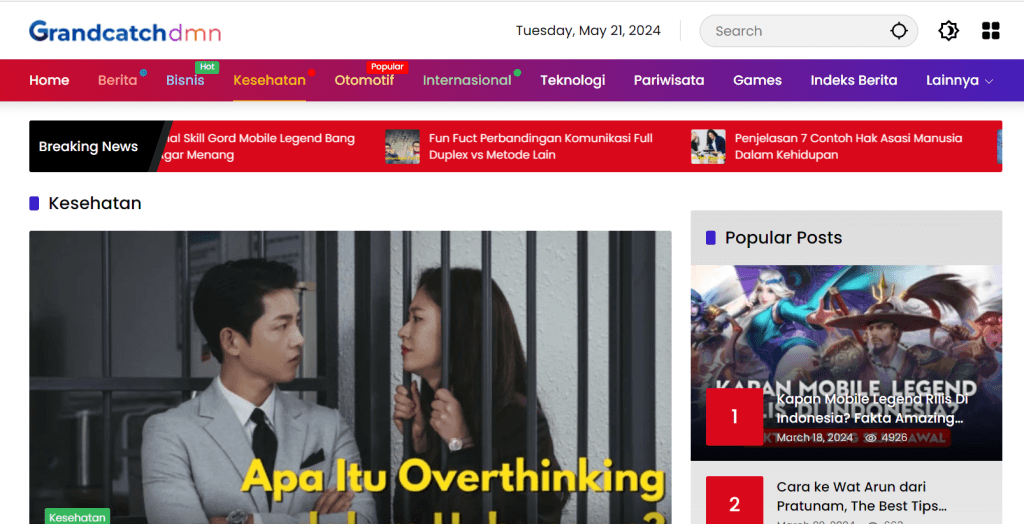Open the Internasional menu item
This screenshot has height=524, width=1024.
tap(467, 80)
